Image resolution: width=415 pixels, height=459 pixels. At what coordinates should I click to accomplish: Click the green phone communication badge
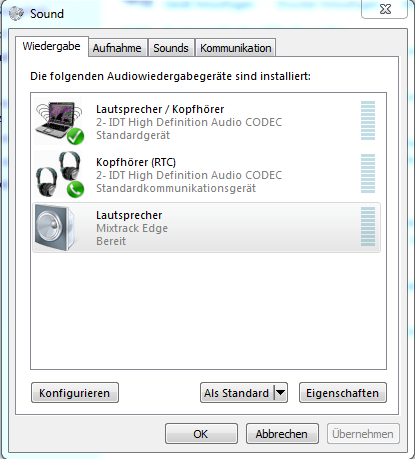pyautogui.click(x=75, y=189)
